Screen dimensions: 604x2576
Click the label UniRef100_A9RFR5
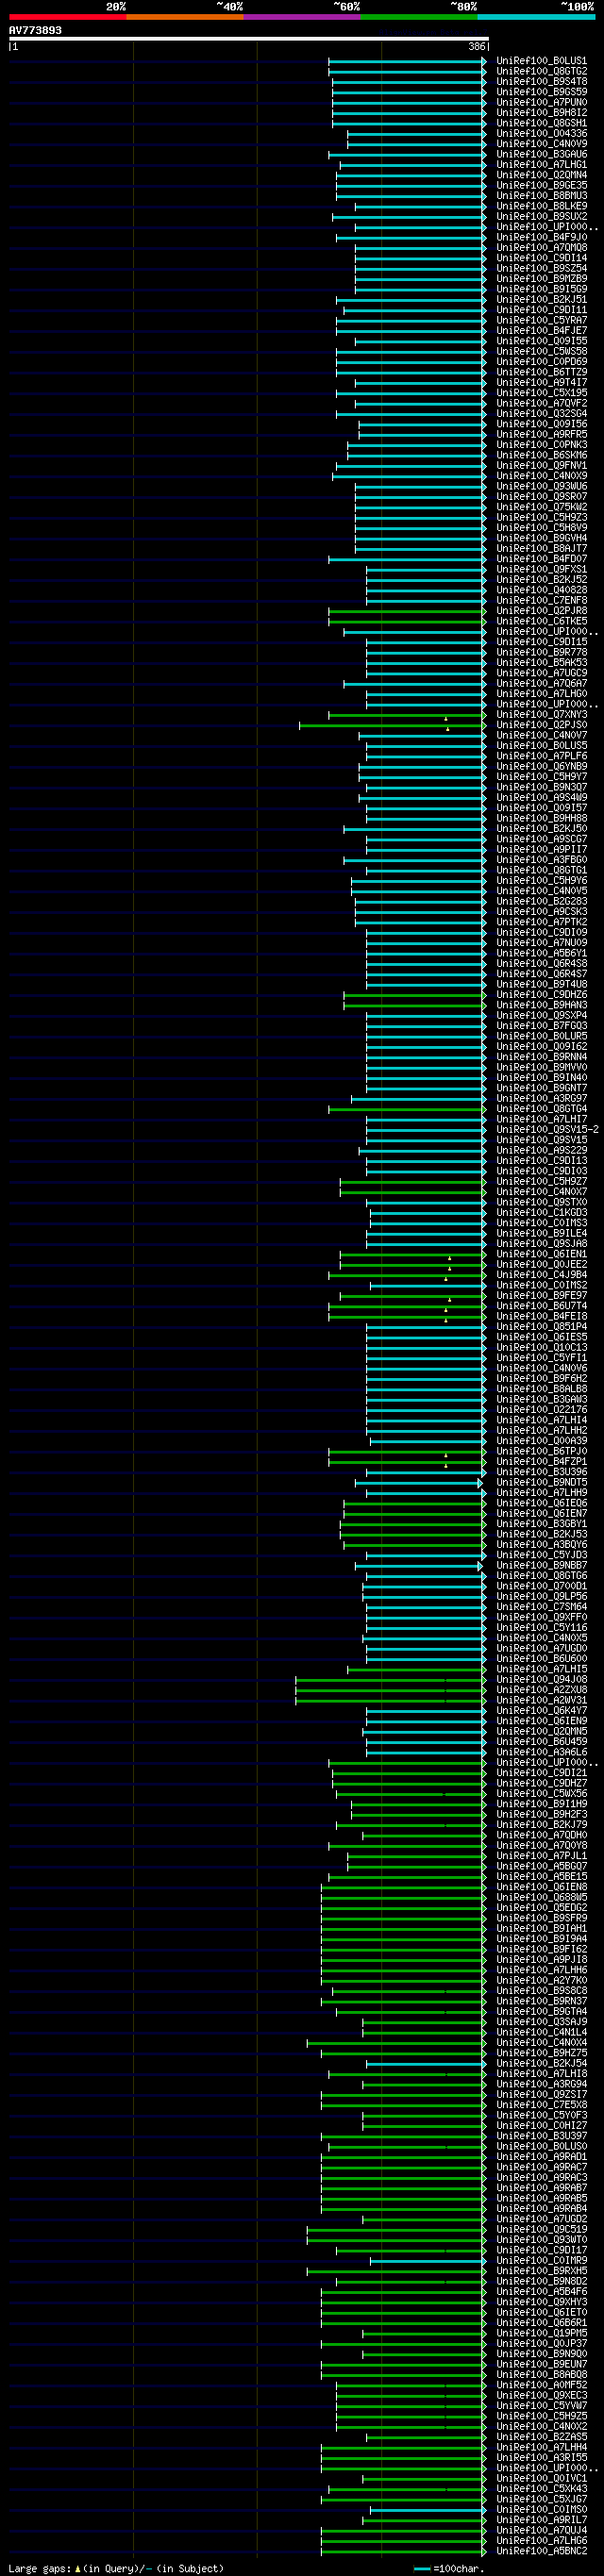point(542,434)
